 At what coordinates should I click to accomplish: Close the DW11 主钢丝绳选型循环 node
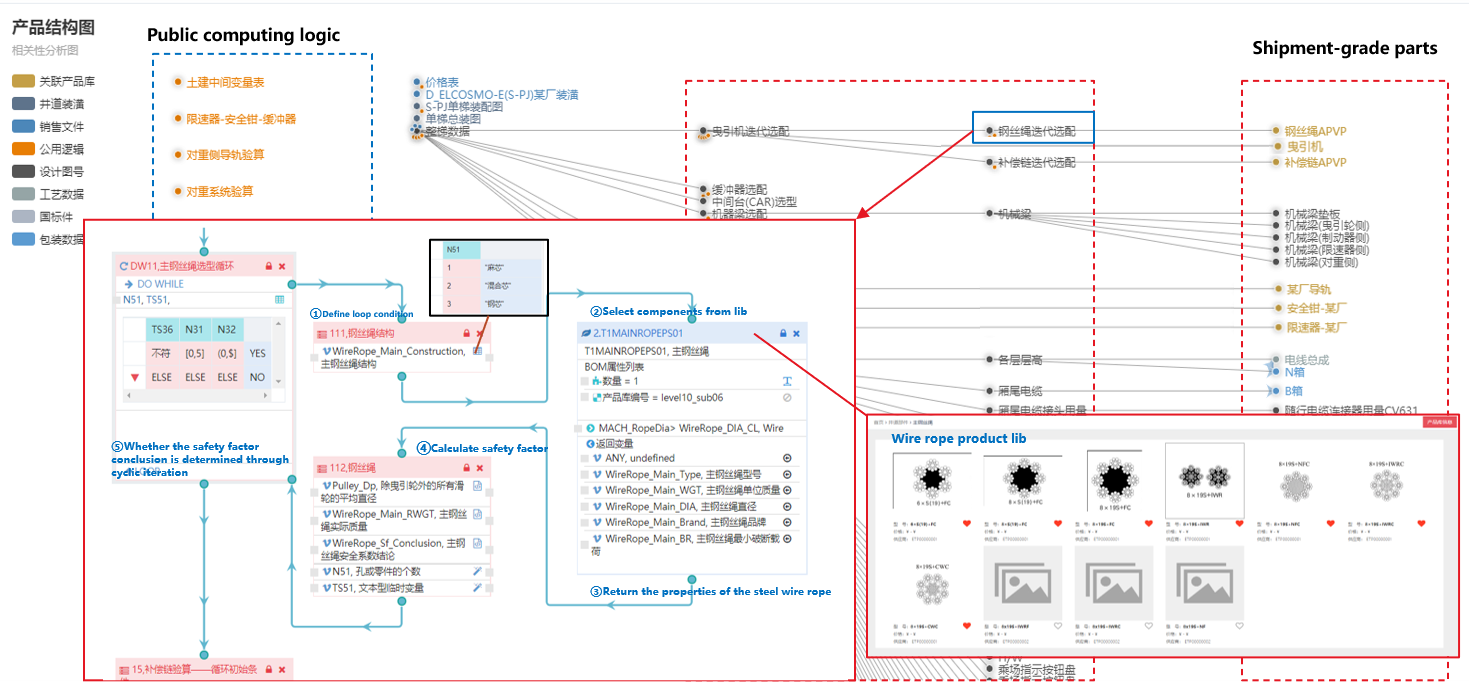click(x=282, y=266)
